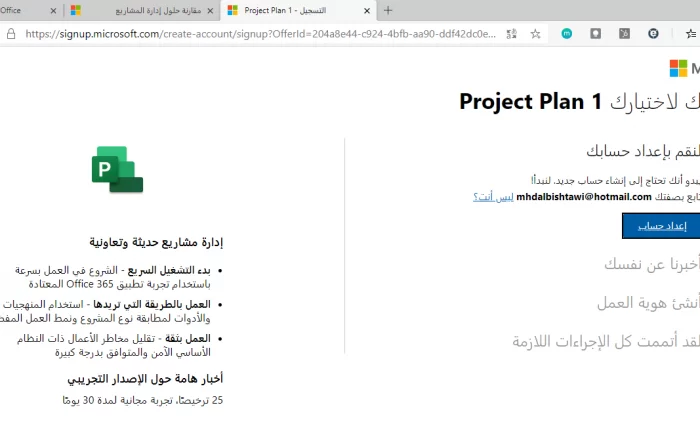Select the Project Plan 1 - التسجيل tab
Image resolution: width=700 pixels, height=441 pixels.
click(x=298, y=10)
